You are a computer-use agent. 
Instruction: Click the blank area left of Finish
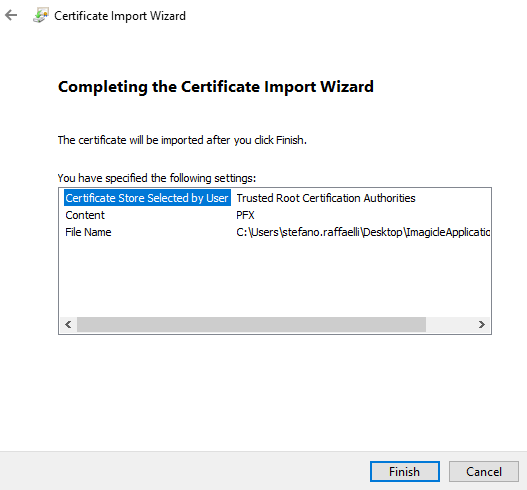pyautogui.click(x=185, y=471)
